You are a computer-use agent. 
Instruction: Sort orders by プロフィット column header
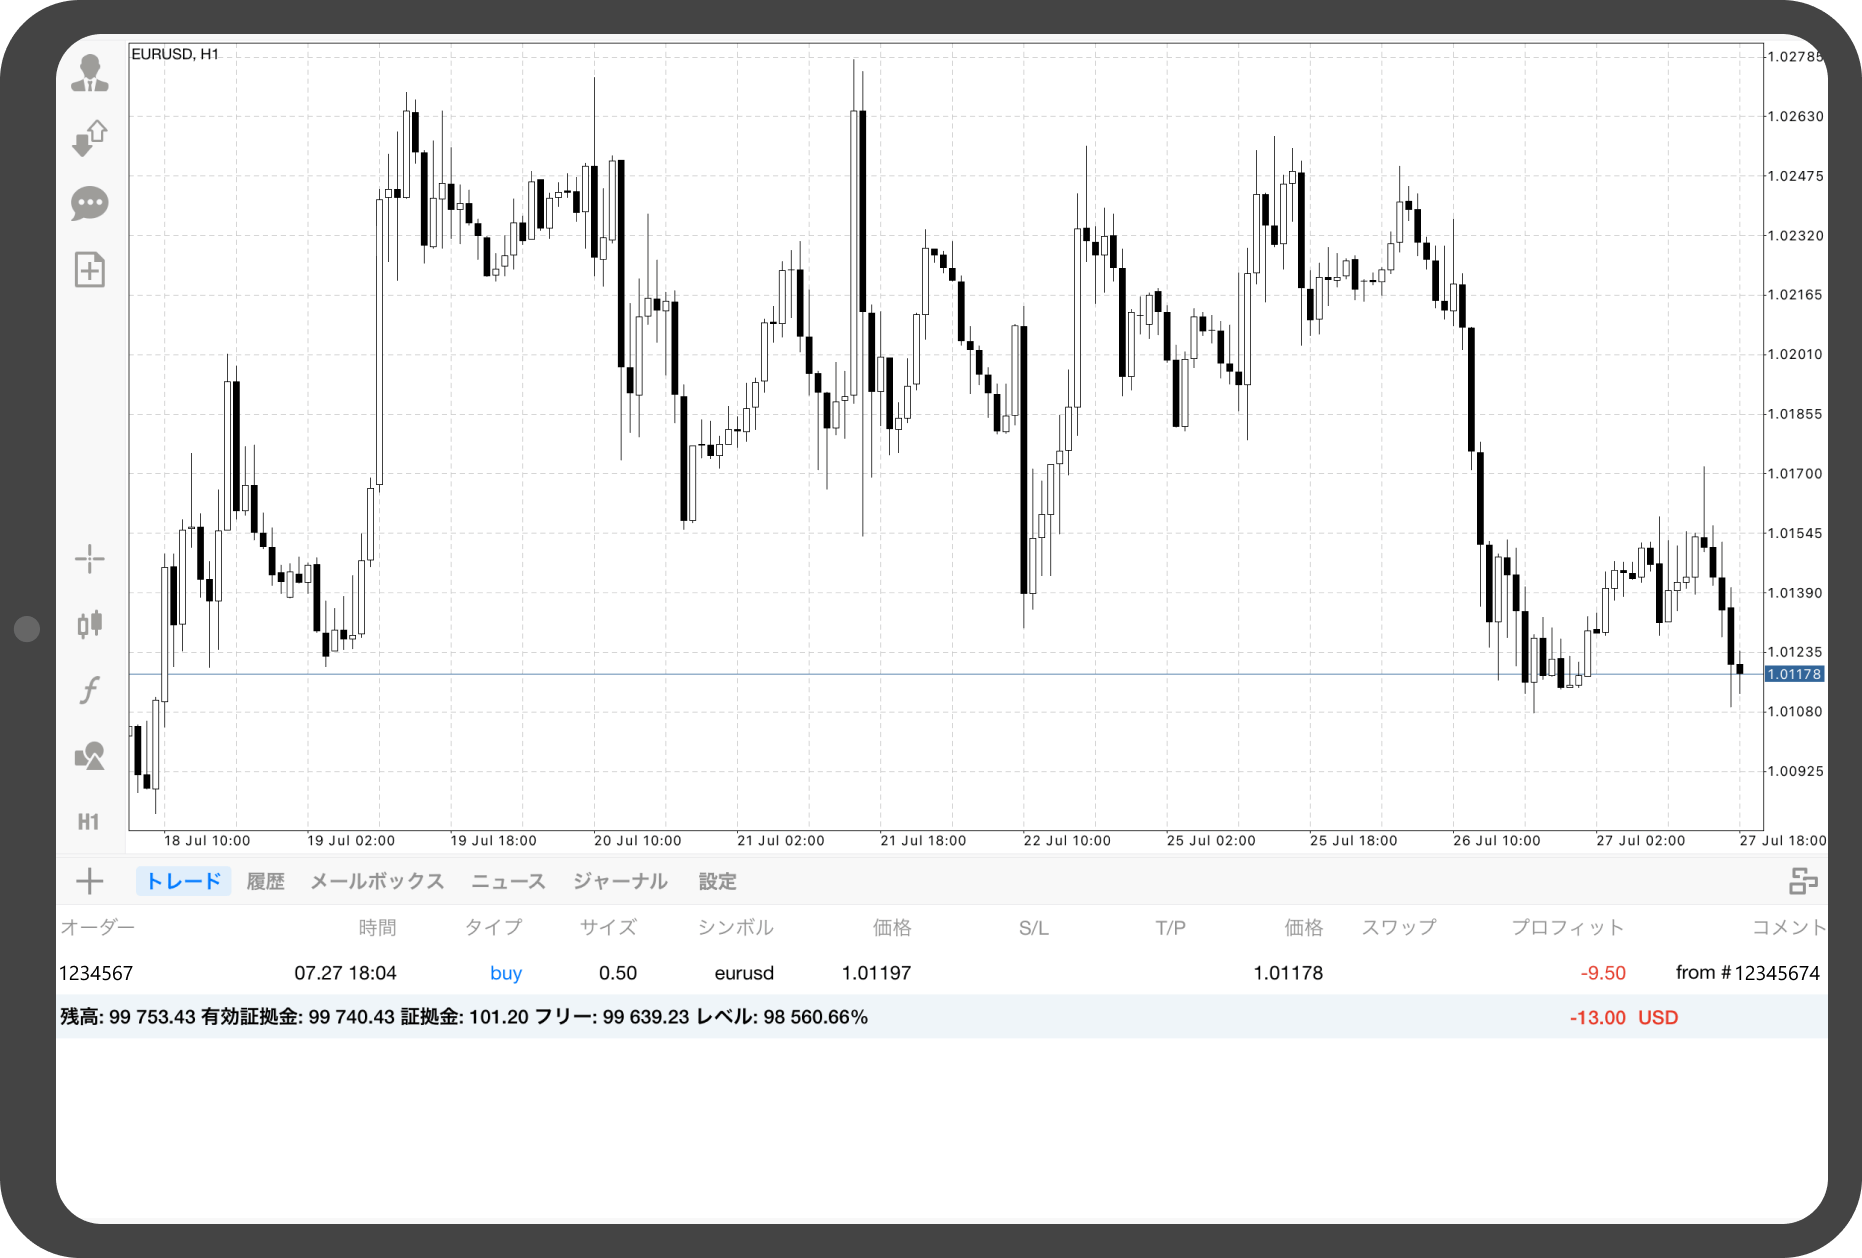(1567, 928)
